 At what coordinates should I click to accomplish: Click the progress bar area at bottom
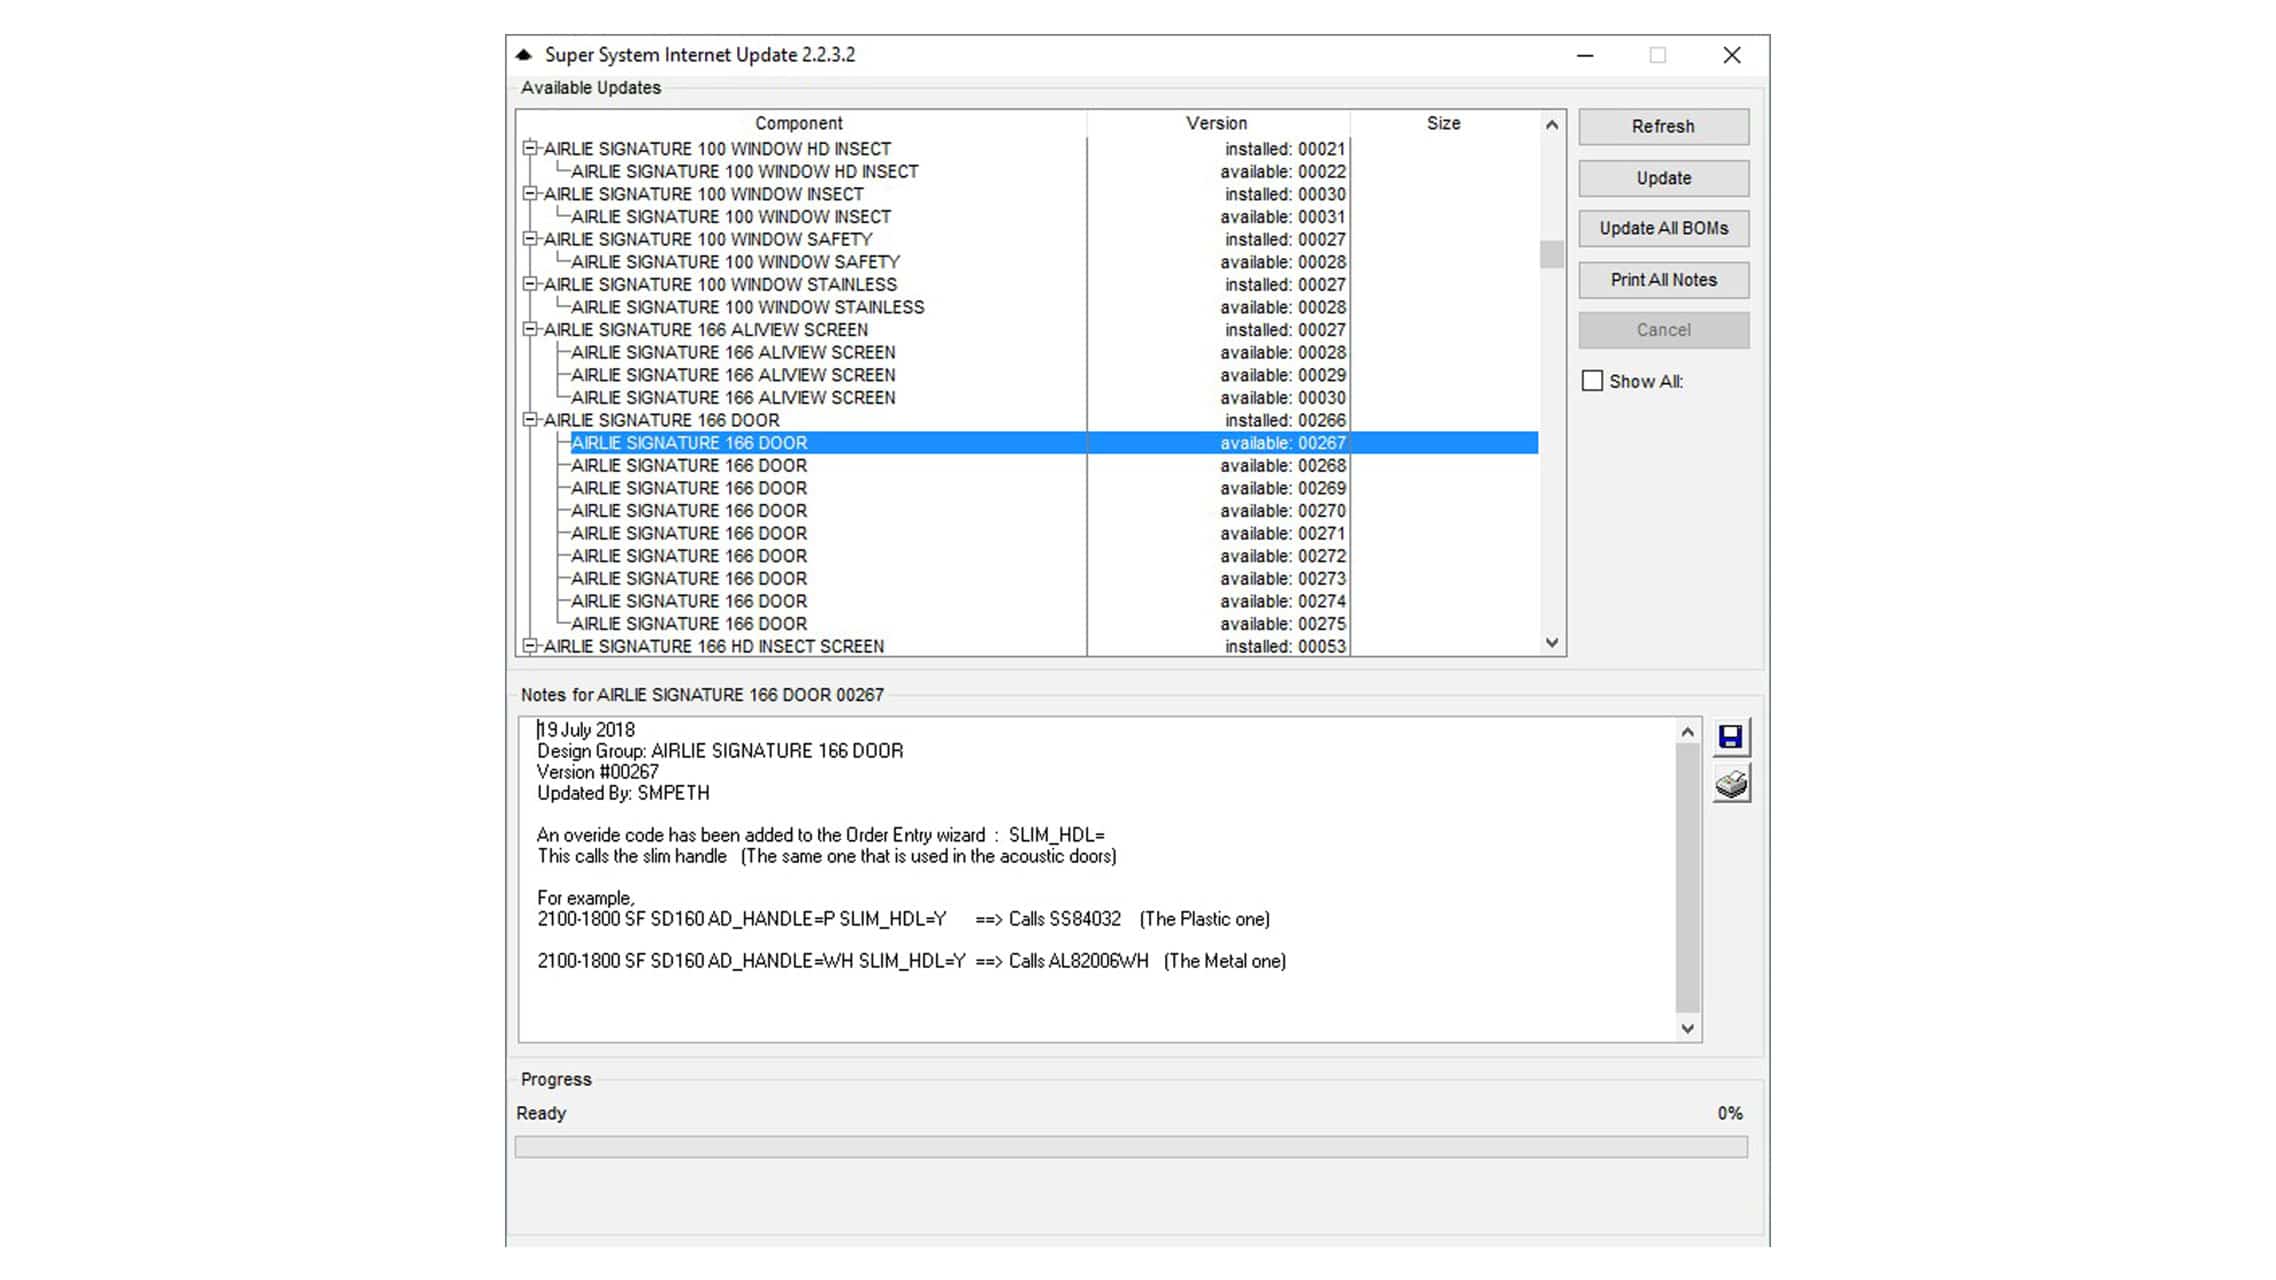click(1130, 1144)
